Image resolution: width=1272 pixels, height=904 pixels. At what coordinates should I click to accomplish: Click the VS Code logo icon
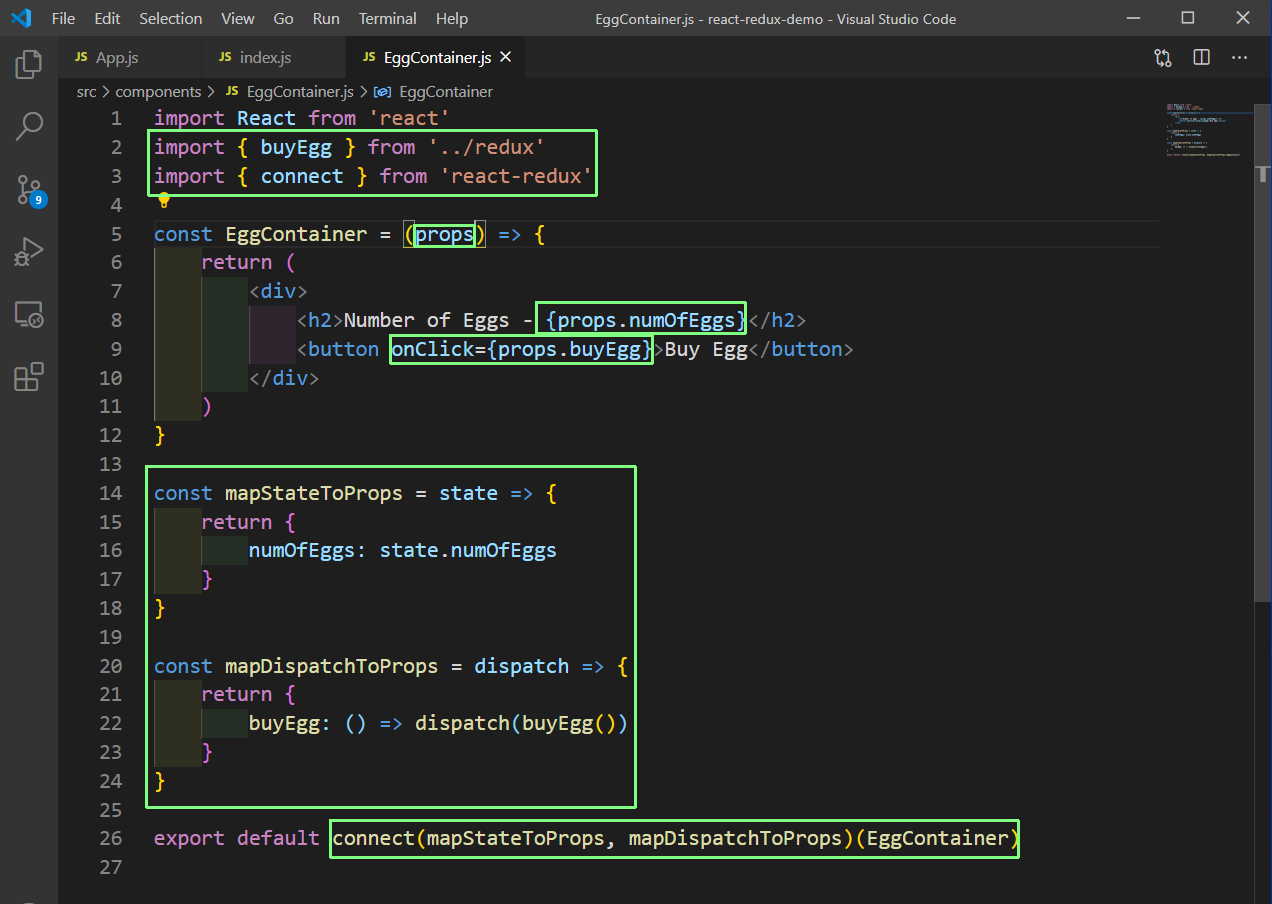pos(21,18)
